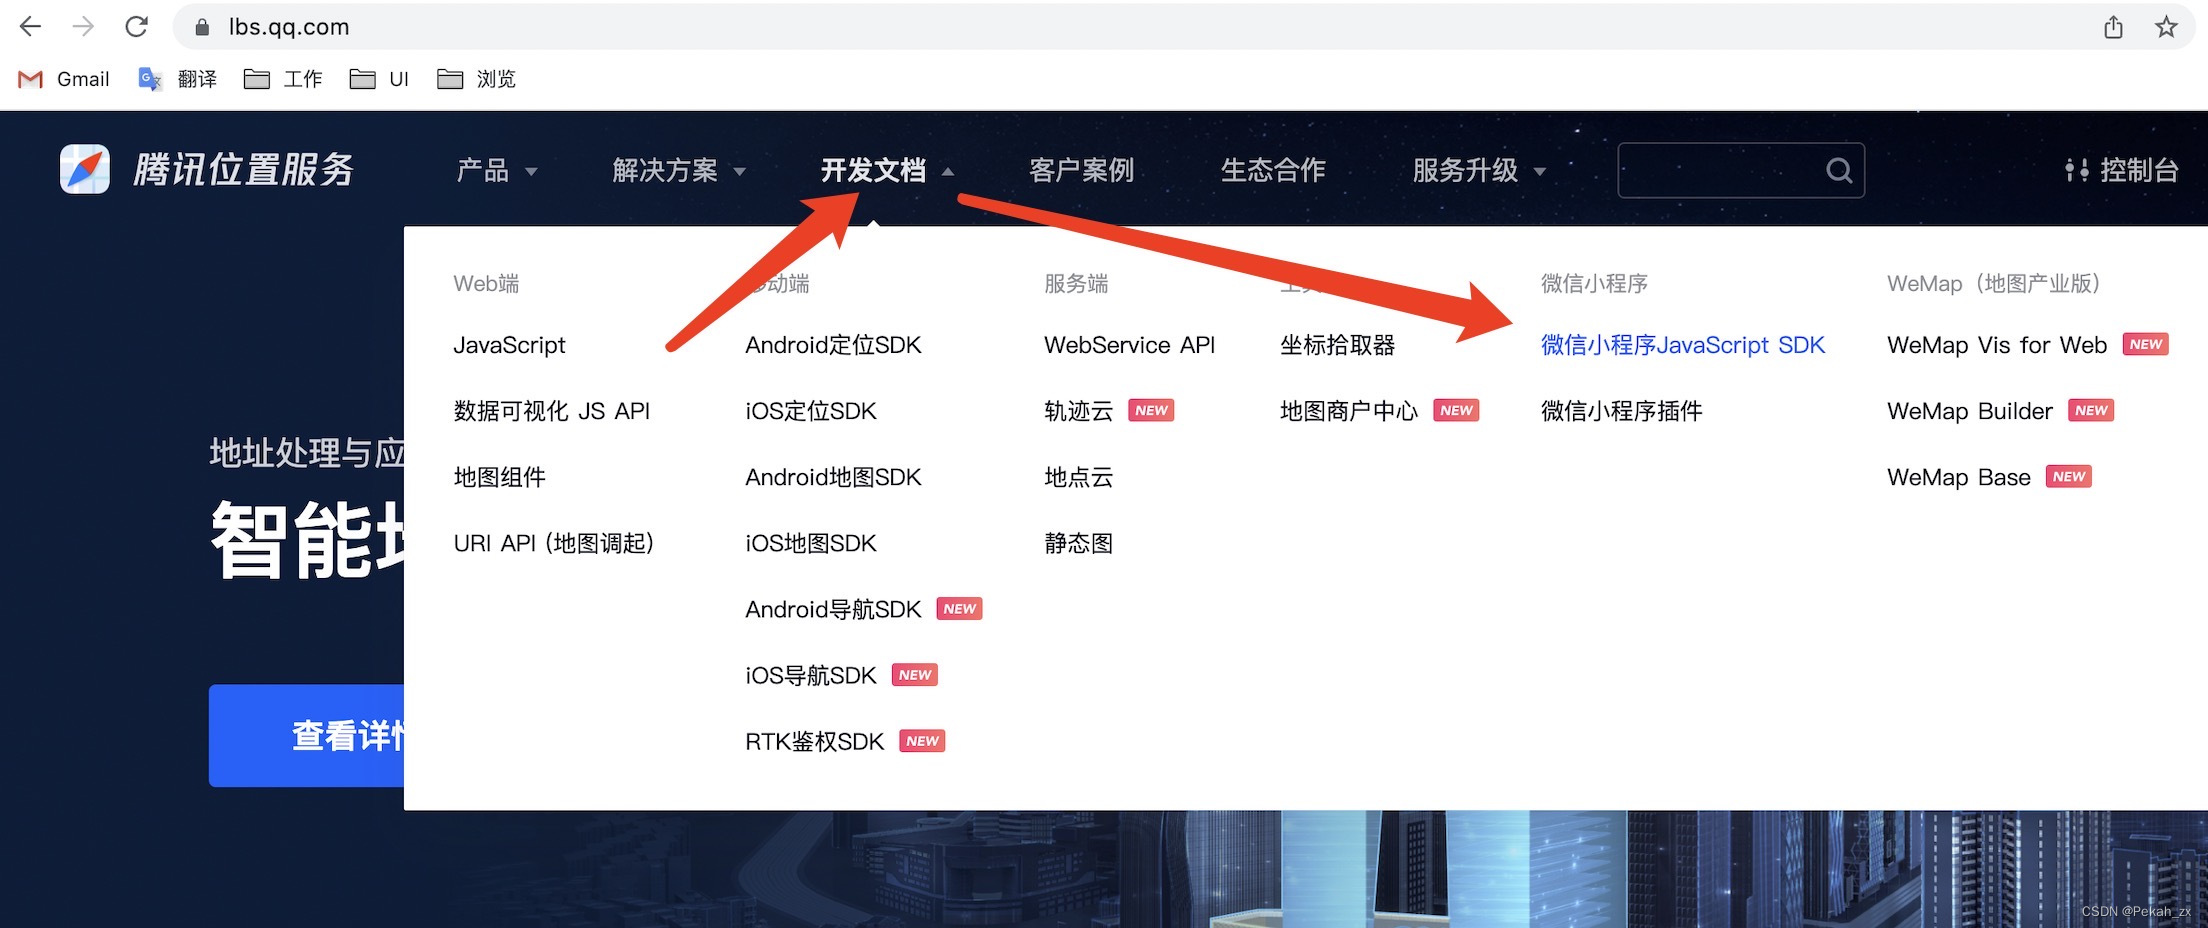Open 地图商户中心

pos(1349,411)
